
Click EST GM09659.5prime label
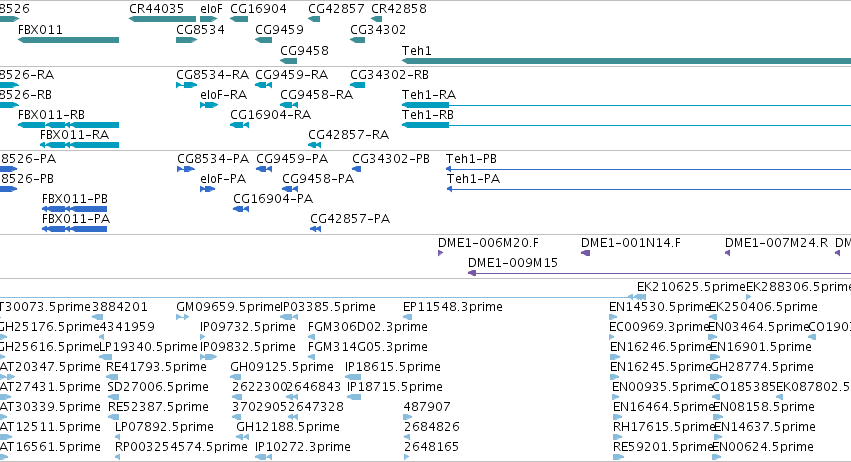point(228,307)
